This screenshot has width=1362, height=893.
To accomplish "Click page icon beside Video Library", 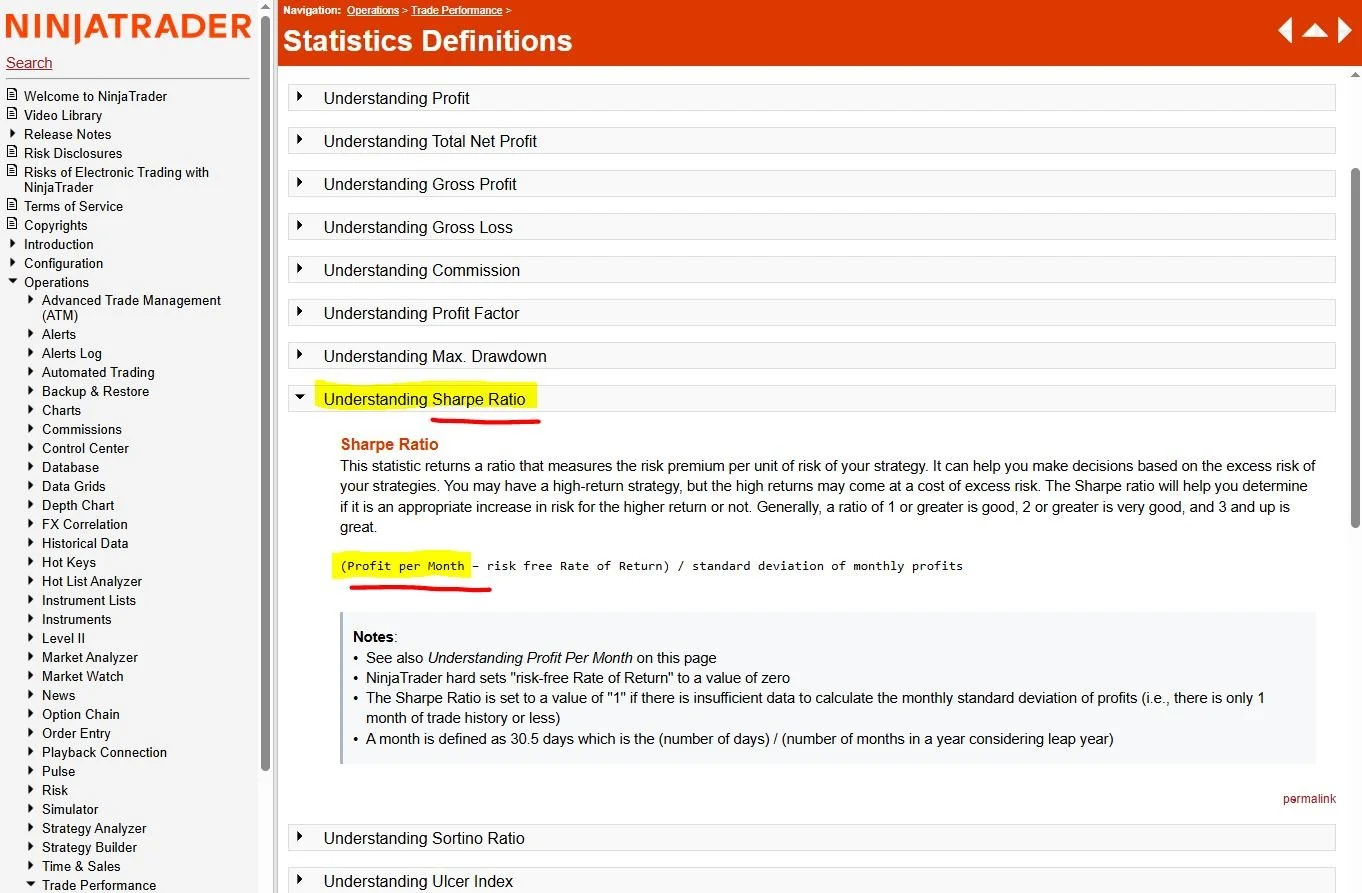I will coord(12,114).
